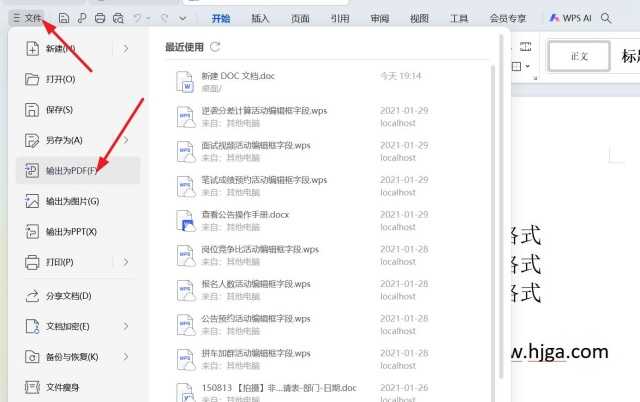Select 输出为PDF(F) menu entry
The image size is (640, 402).
coord(78,171)
